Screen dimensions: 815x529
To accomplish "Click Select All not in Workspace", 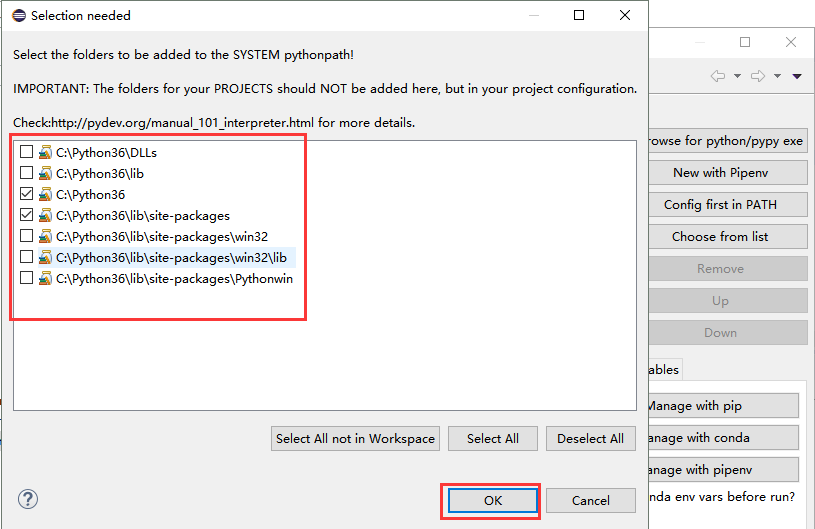I will coord(355,439).
